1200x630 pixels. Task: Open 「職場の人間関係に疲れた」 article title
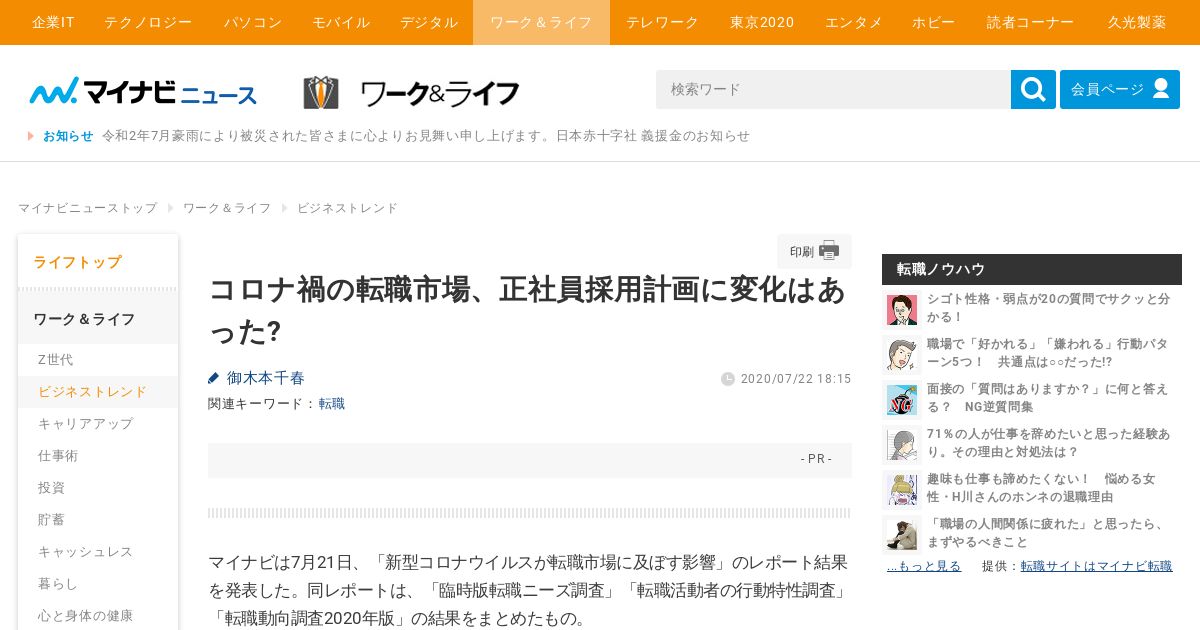coord(1046,533)
